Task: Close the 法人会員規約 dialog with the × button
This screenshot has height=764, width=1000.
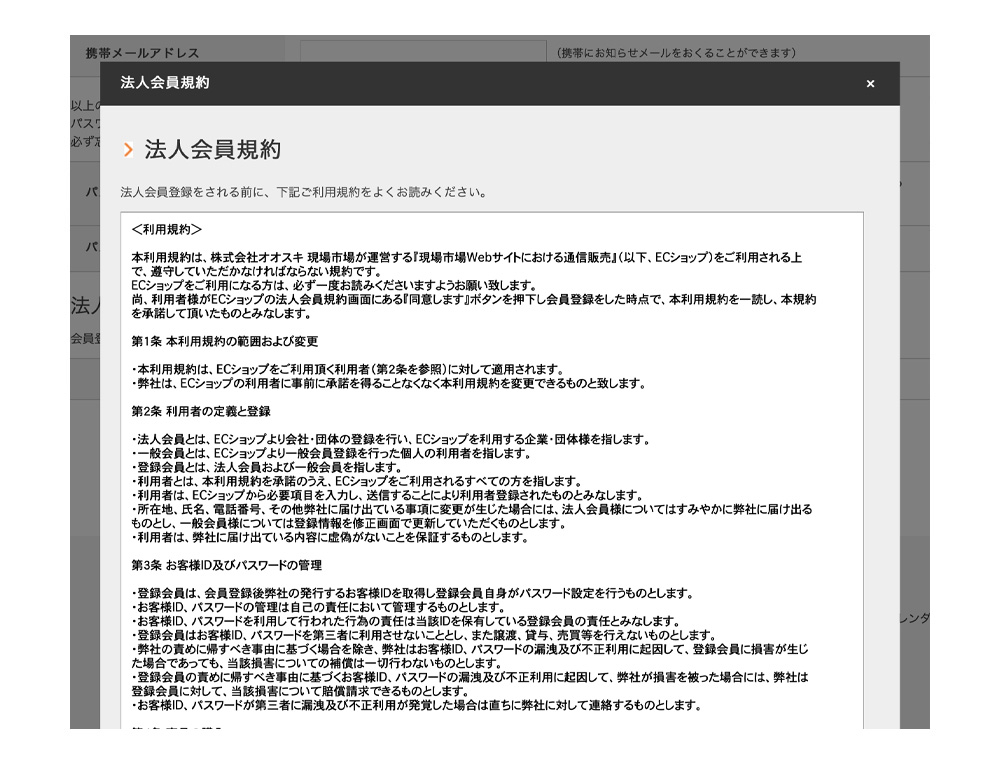Action: pos(870,84)
